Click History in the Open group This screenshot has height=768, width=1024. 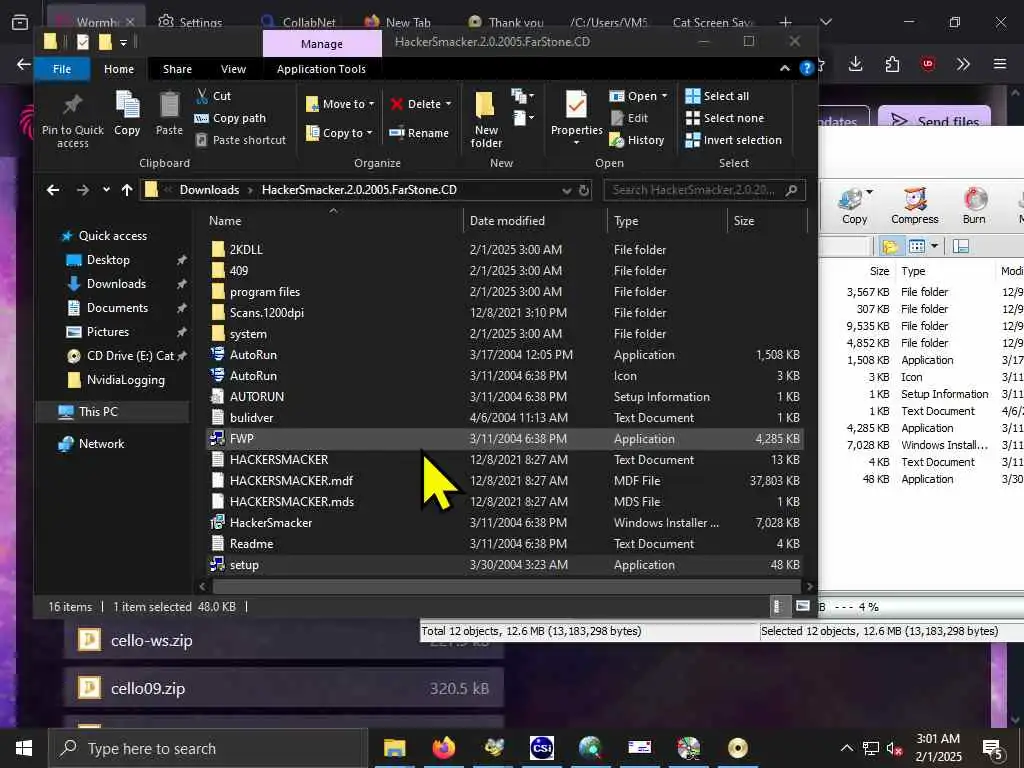tap(637, 140)
